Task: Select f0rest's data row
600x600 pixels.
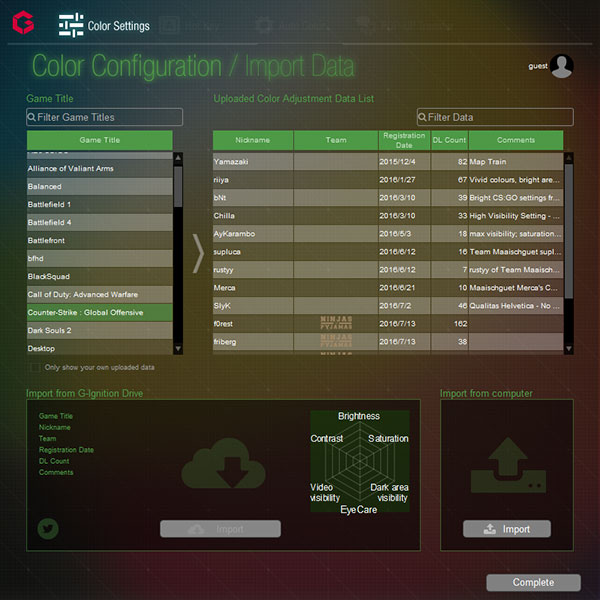Action: (388, 323)
